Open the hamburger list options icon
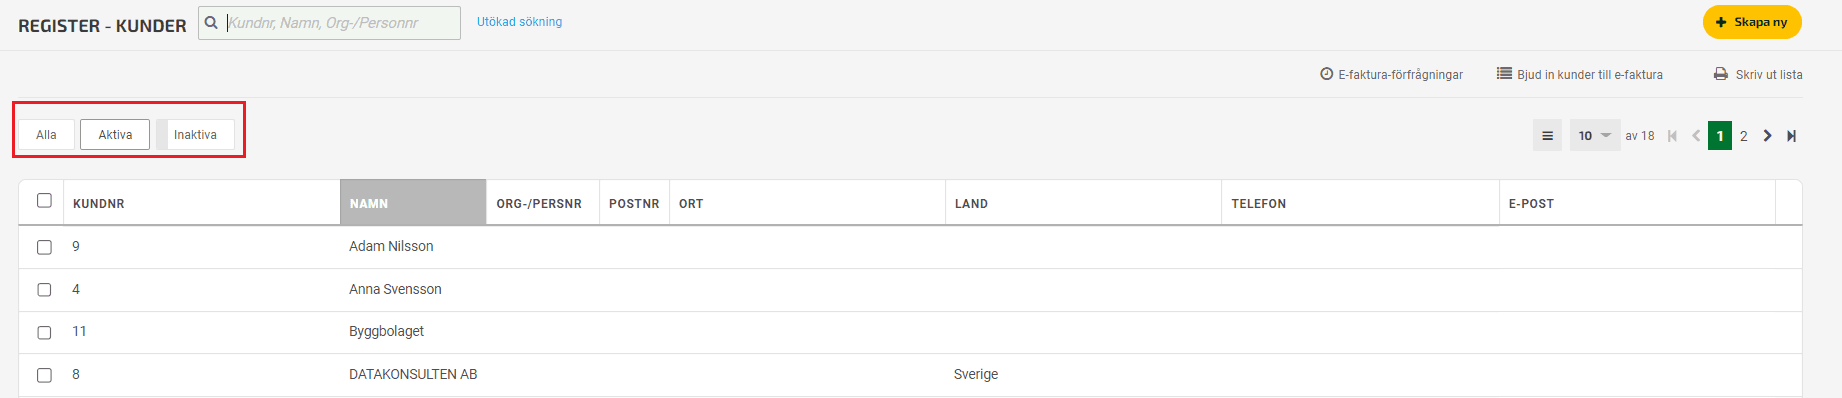1842x398 pixels. (1547, 135)
